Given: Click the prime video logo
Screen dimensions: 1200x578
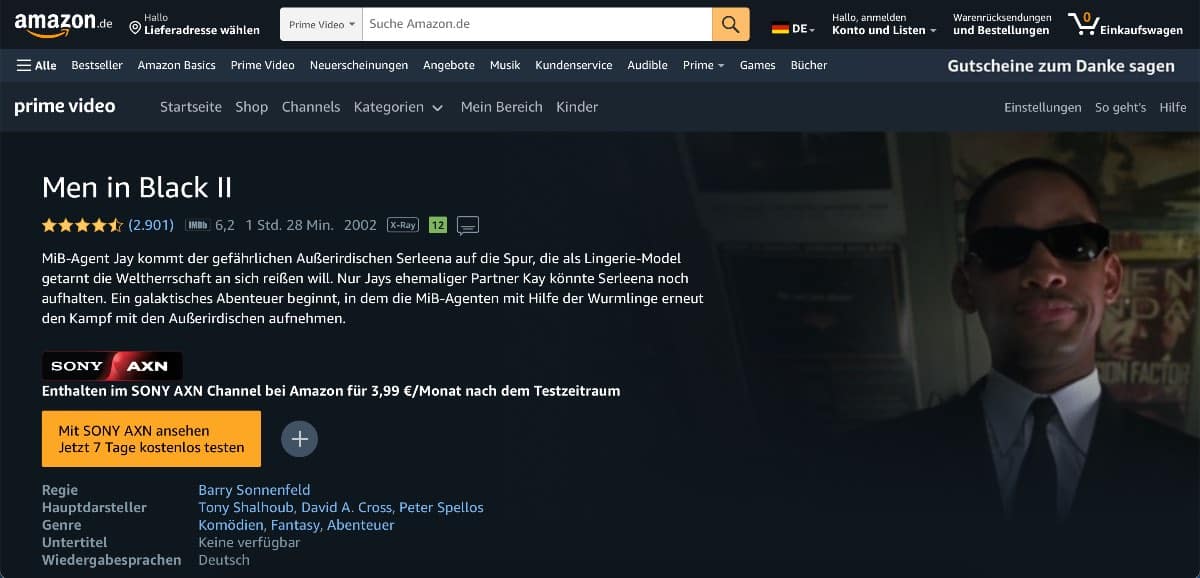Looking at the screenshot, I should point(65,106).
